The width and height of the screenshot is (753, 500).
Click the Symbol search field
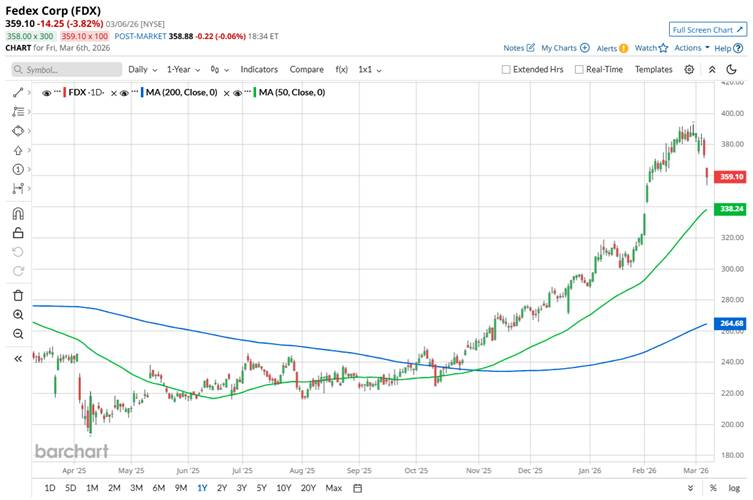click(65, 70)
